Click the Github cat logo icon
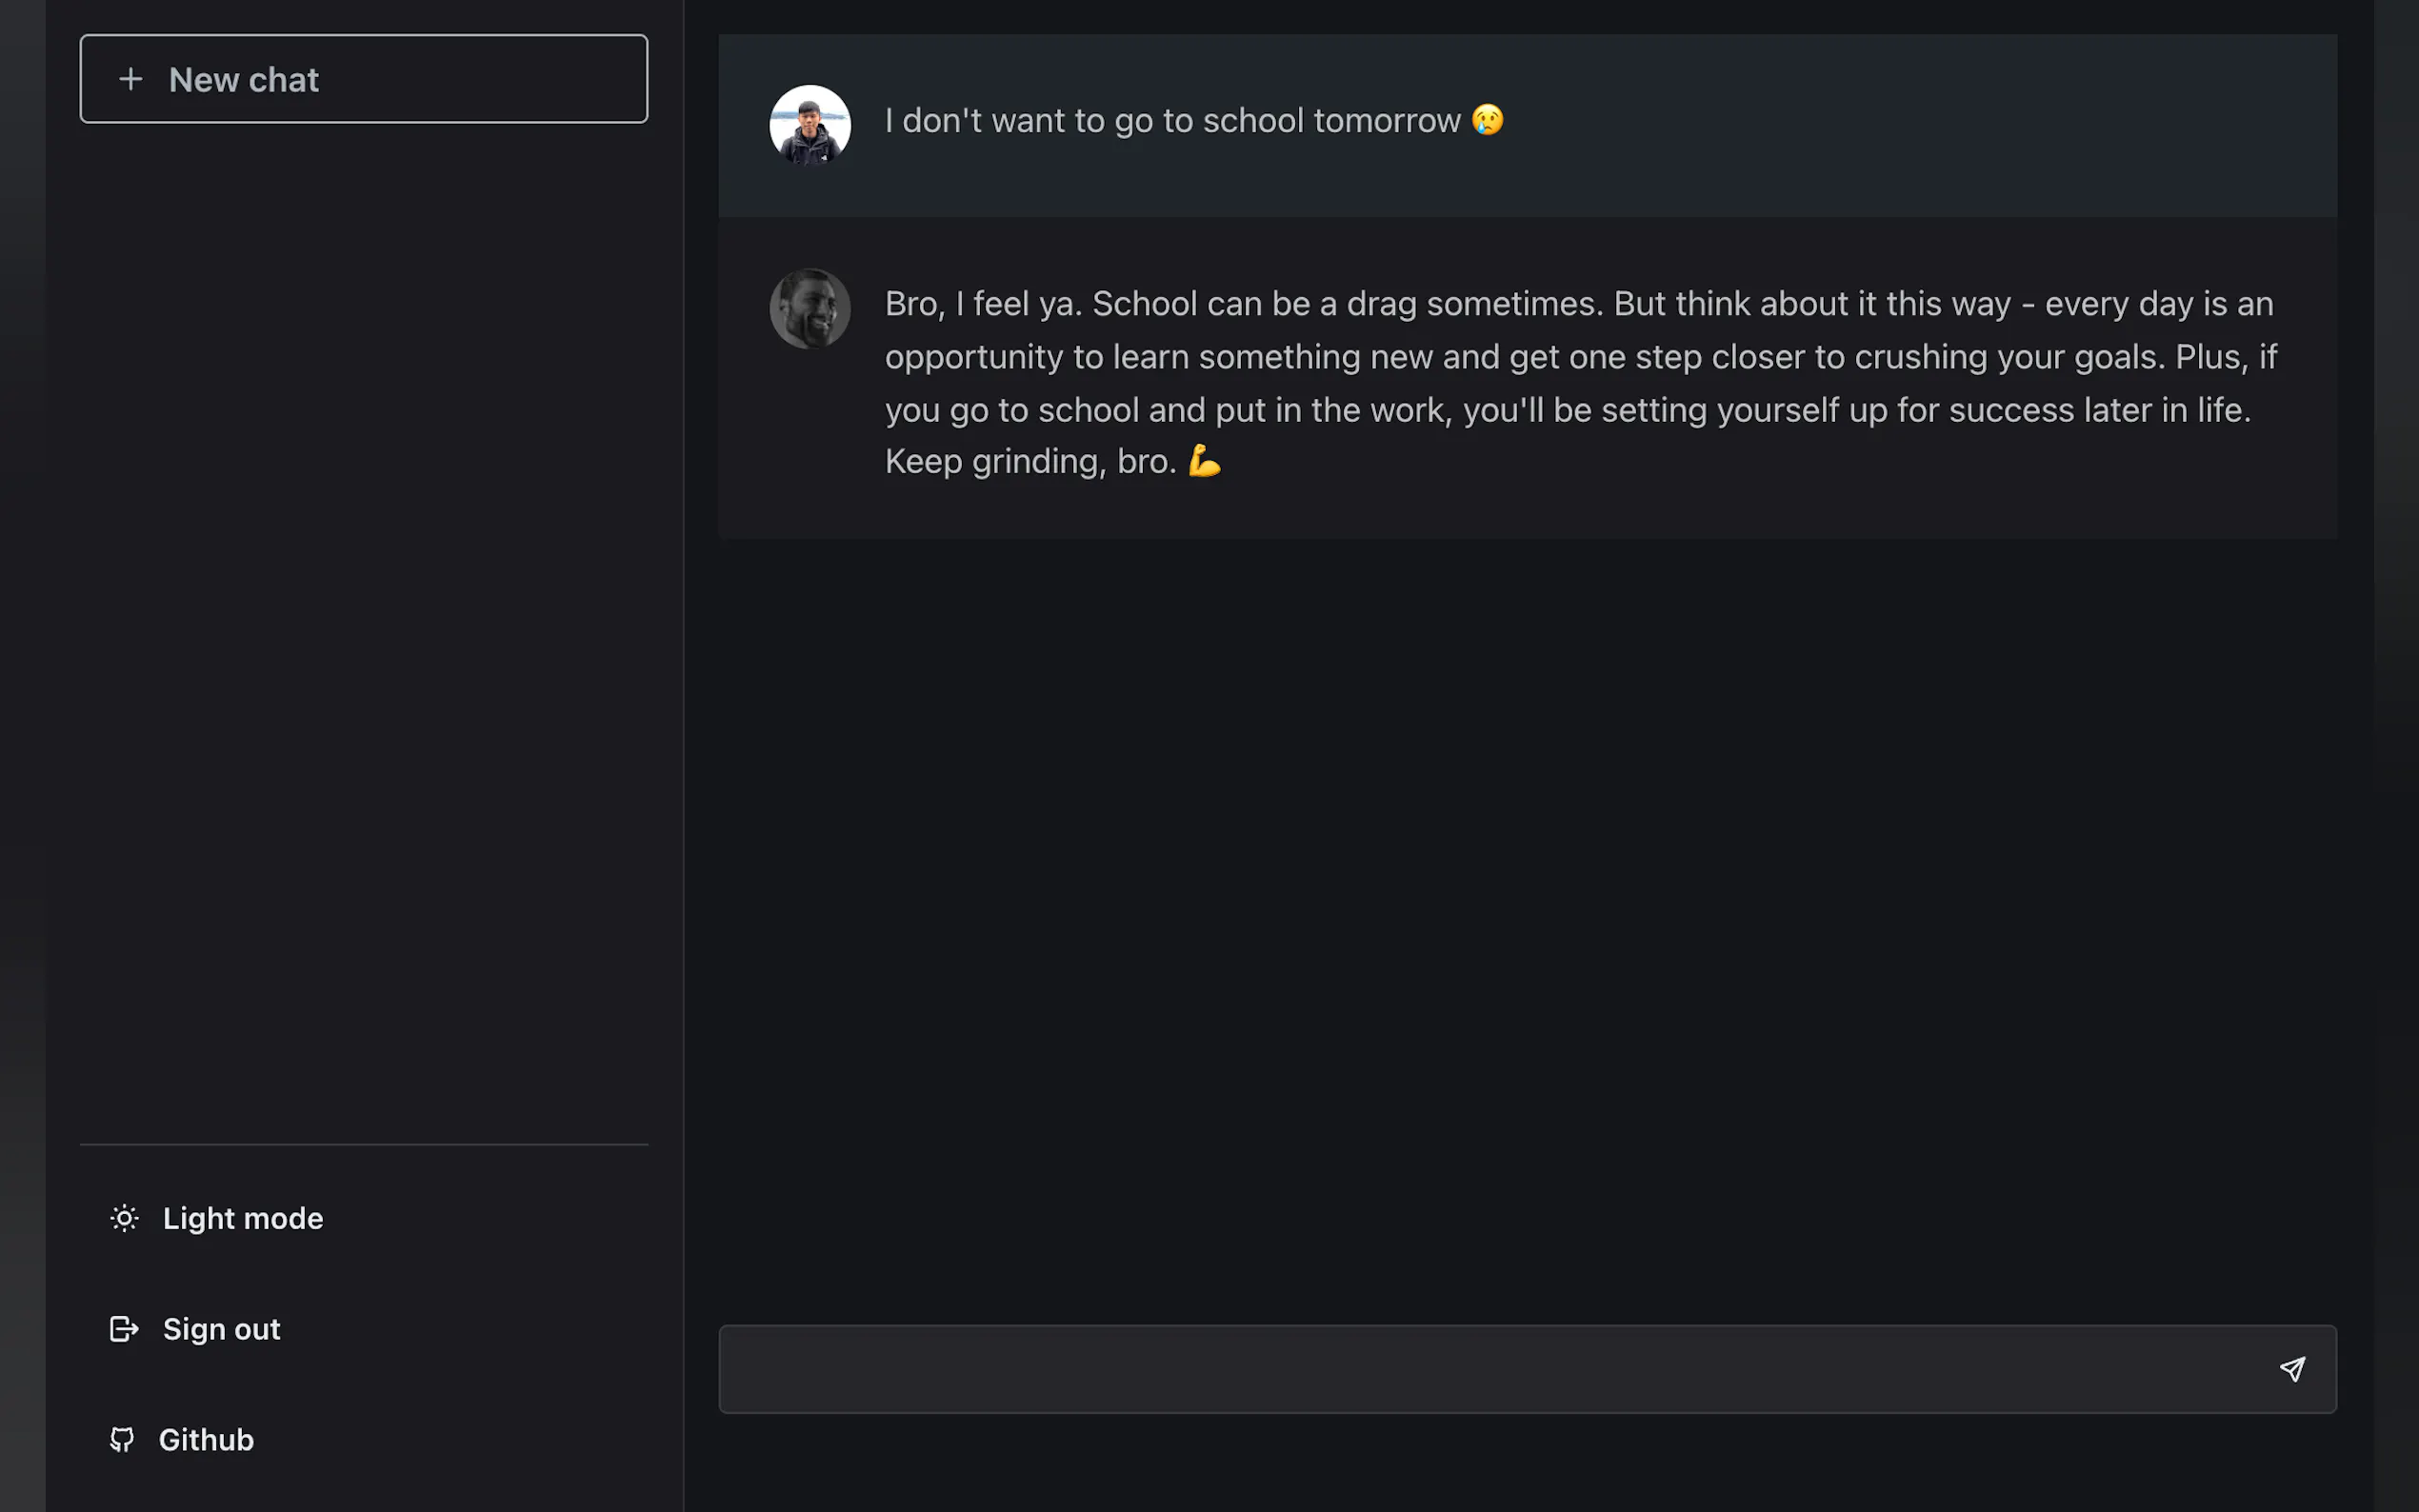 coord(122,1439)
